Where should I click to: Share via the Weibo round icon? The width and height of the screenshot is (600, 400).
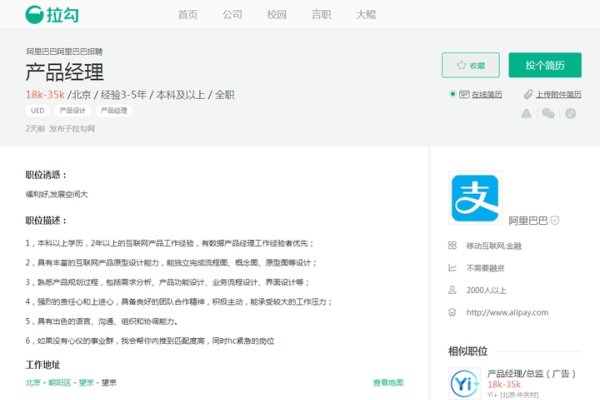pos(571,113)
